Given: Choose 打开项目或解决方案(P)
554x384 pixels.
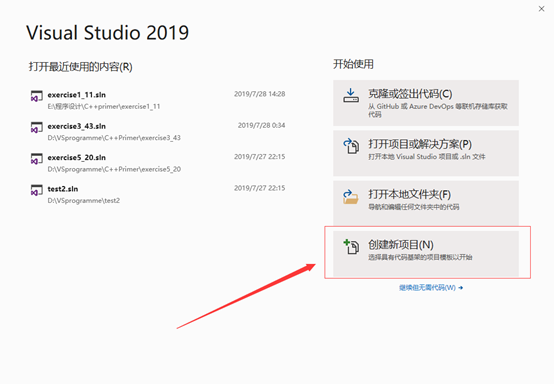Looking at the screenshot, I should (426, 153).
